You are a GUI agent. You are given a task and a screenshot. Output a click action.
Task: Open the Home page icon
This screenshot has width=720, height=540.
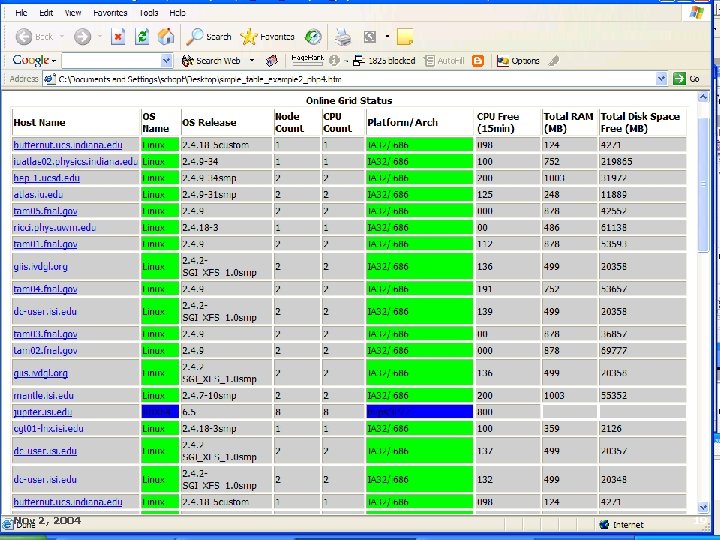[x=166, y=37]
